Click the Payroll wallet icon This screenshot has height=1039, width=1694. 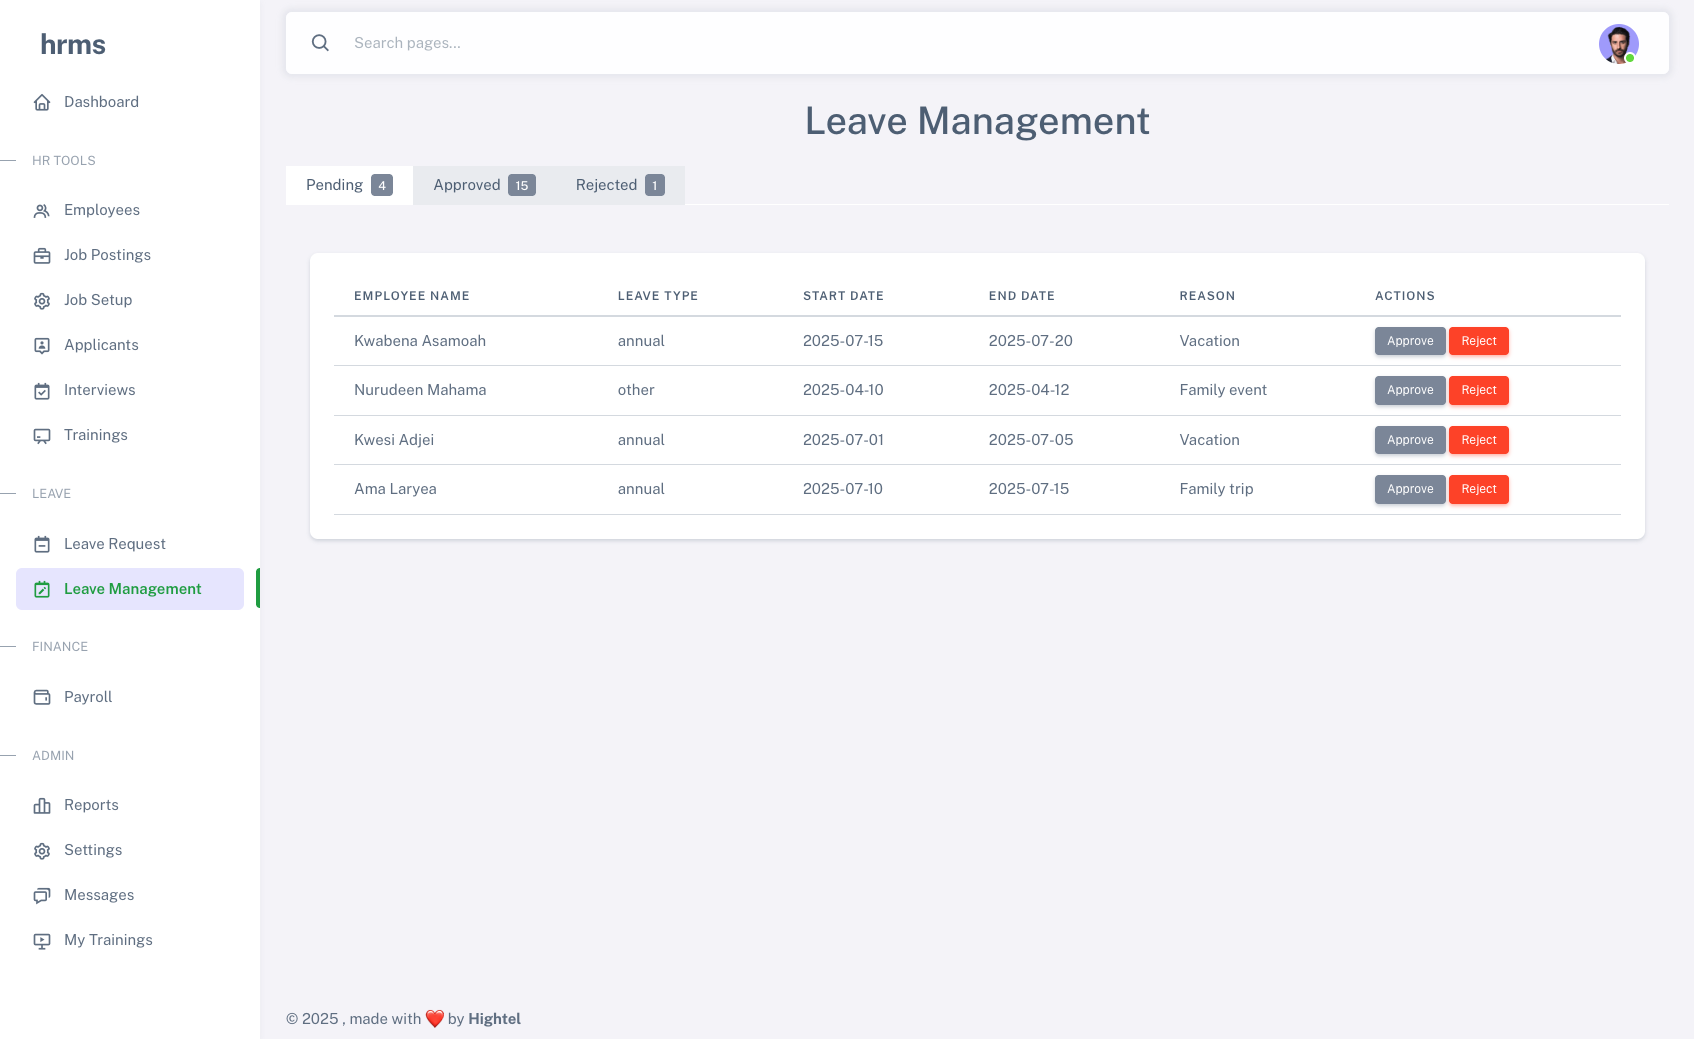pos(42,697)
